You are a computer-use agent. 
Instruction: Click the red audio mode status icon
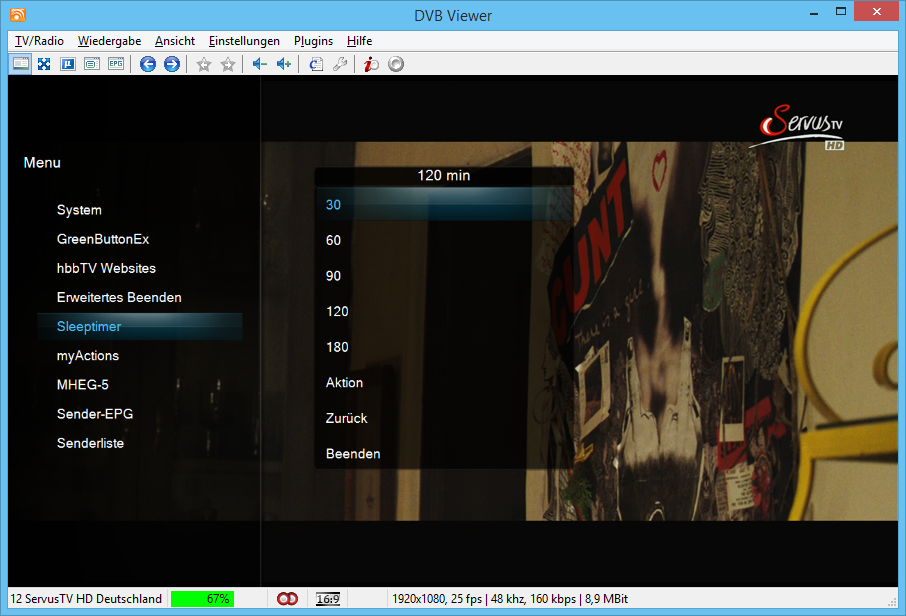[287, 599]
